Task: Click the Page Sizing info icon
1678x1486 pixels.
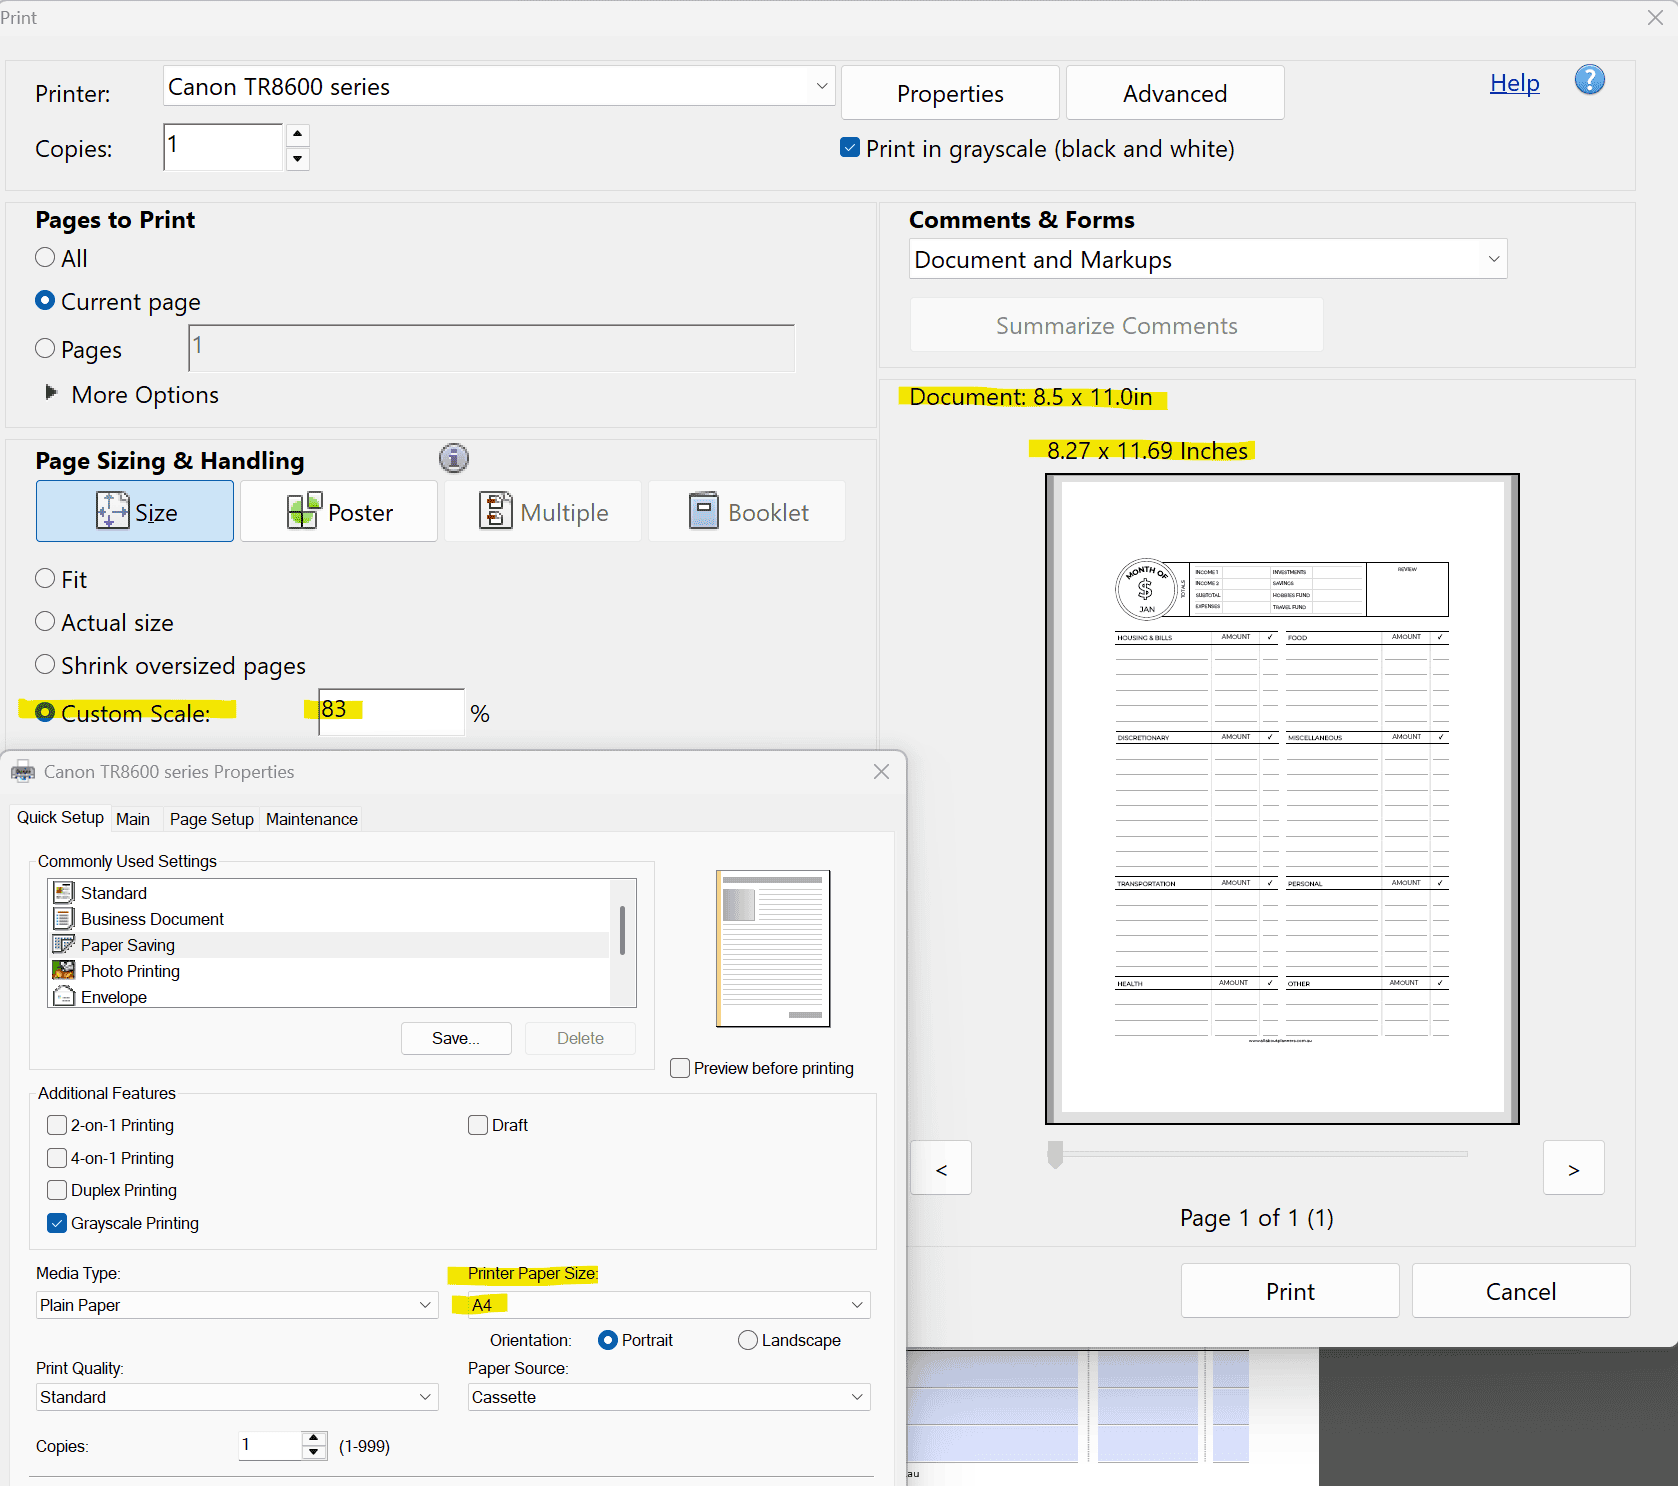Action: tap(453, 458)
